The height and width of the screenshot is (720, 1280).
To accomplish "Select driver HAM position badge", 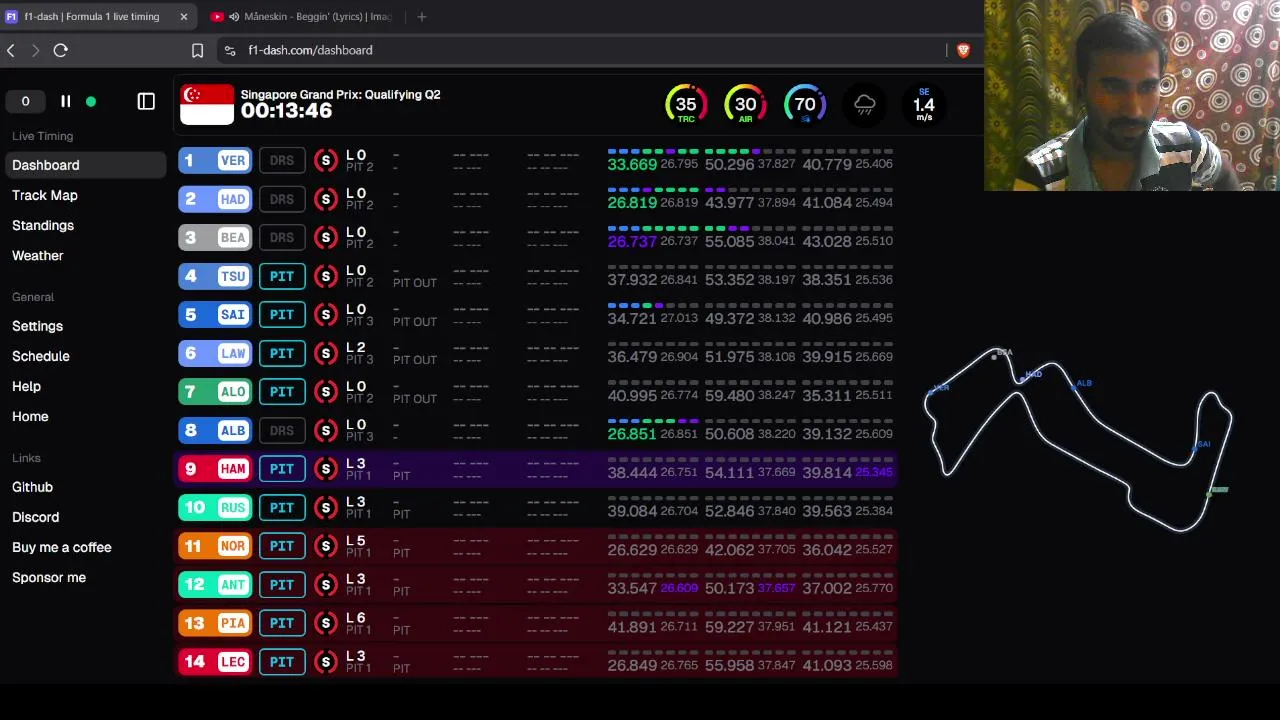I will [x=215, y=469].
